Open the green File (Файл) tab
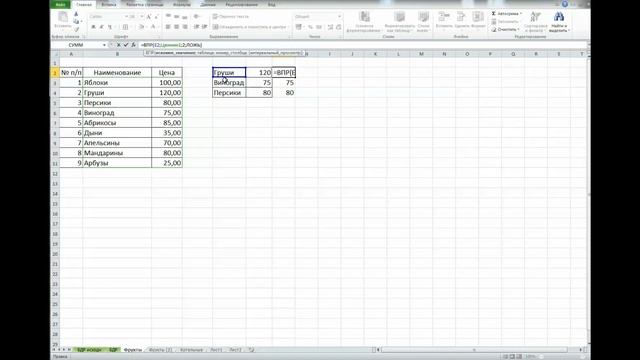 (60, 4)
